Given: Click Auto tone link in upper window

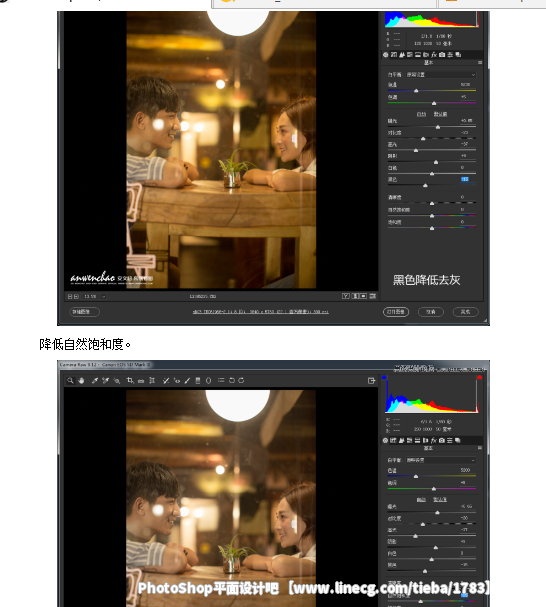Looking at the screenshot, I should 421,114.
